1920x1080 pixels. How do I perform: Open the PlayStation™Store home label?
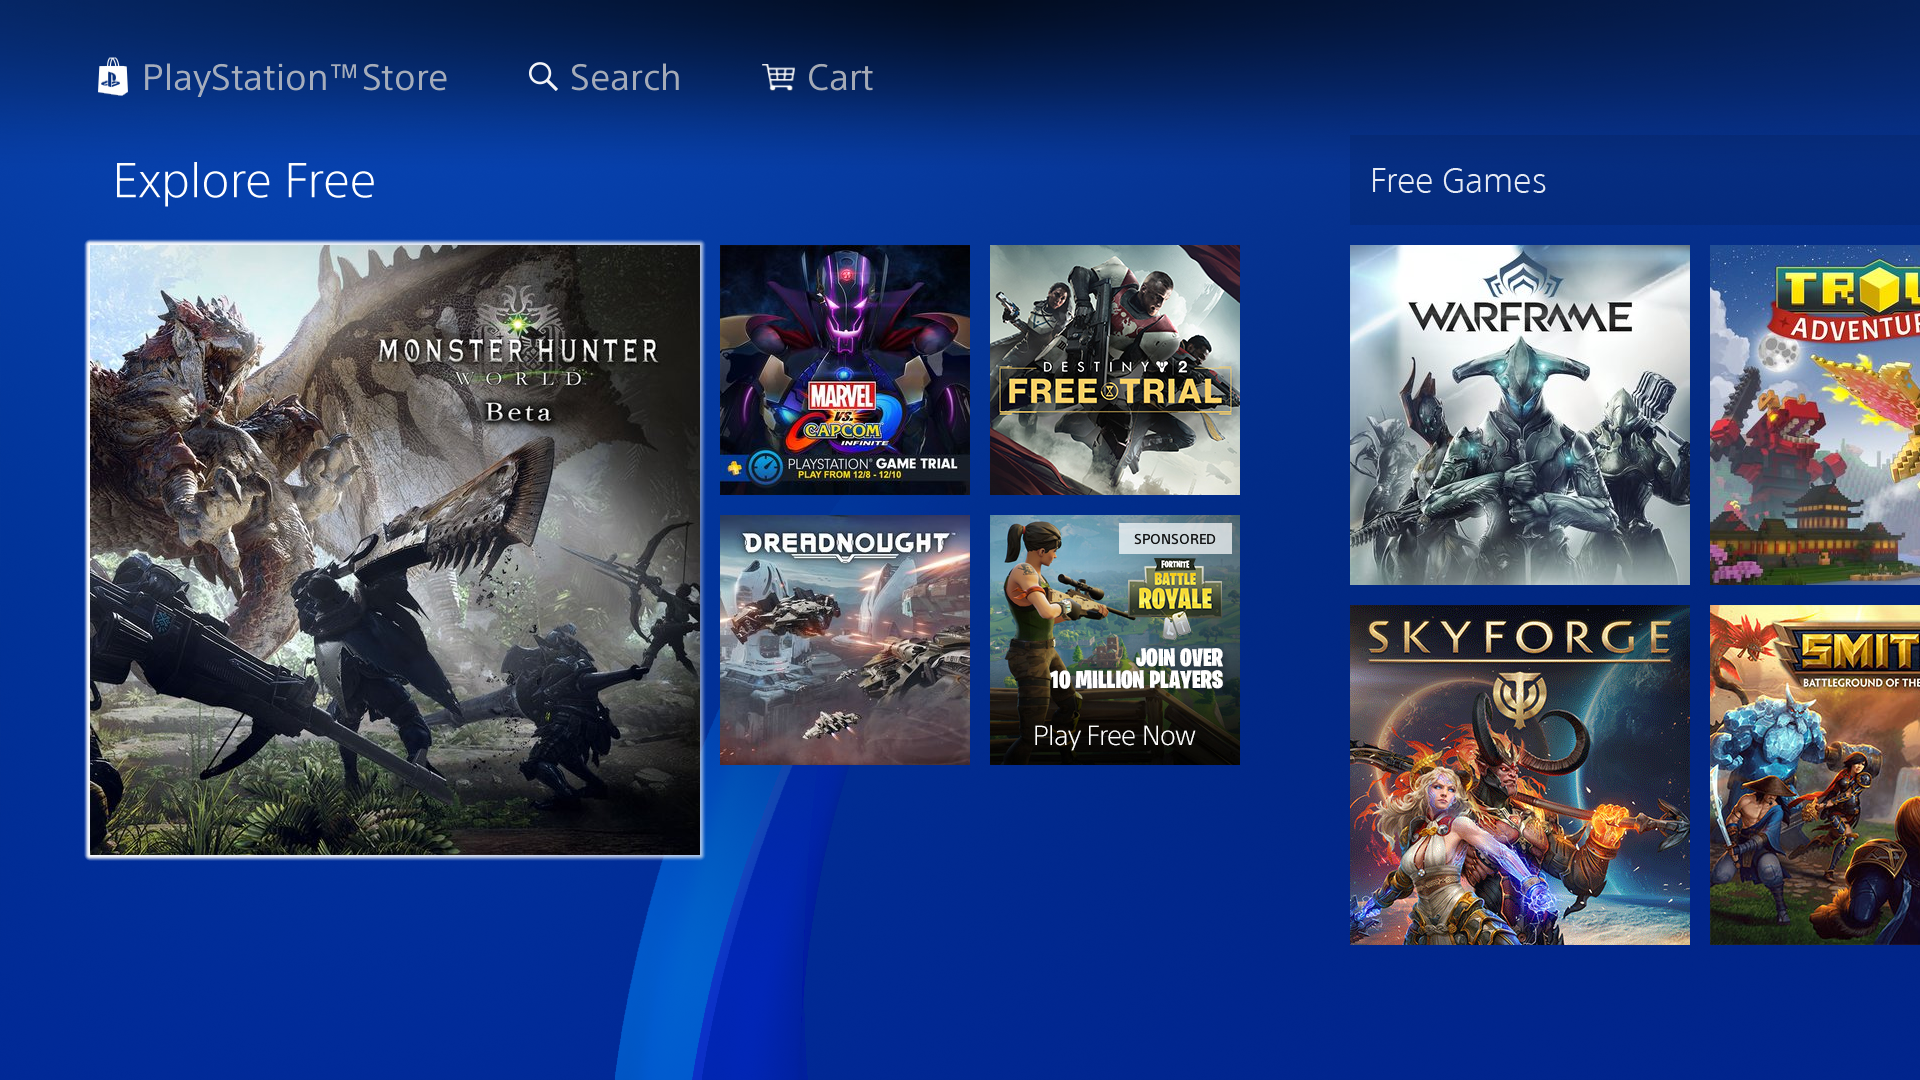click(294, 78)
